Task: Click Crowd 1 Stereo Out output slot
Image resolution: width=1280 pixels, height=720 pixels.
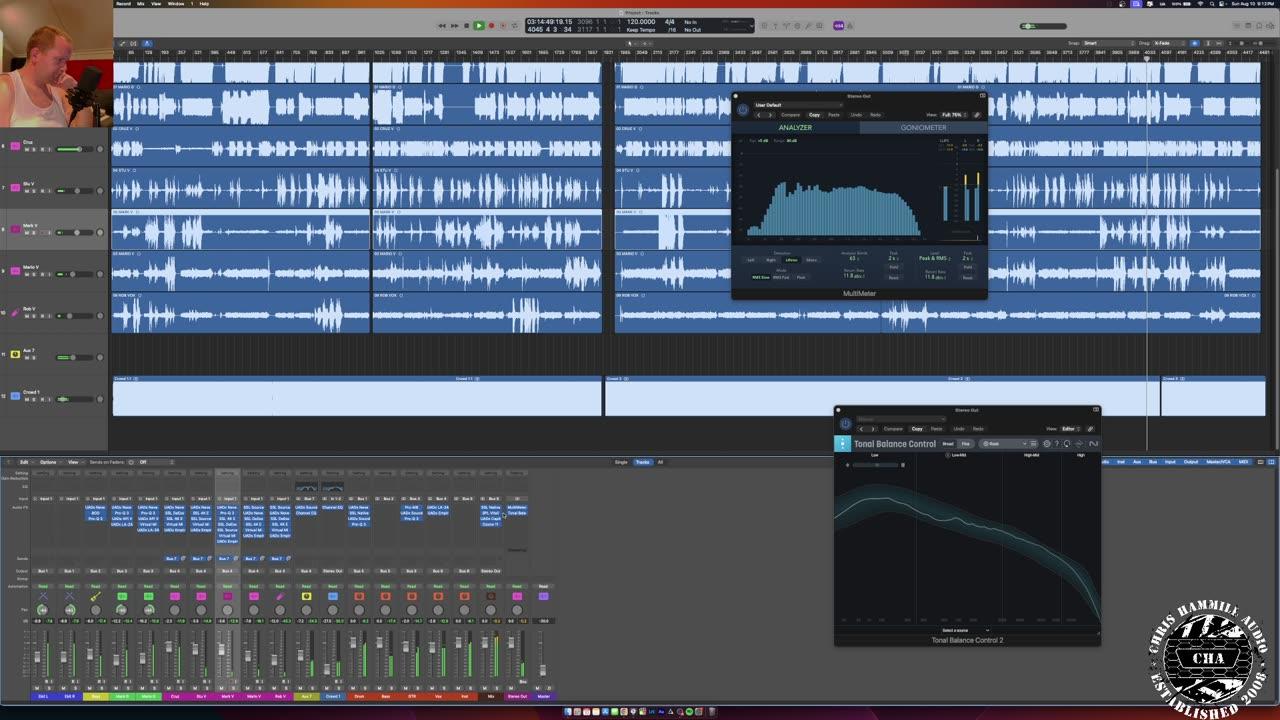Action: click(x=332, y=571)
